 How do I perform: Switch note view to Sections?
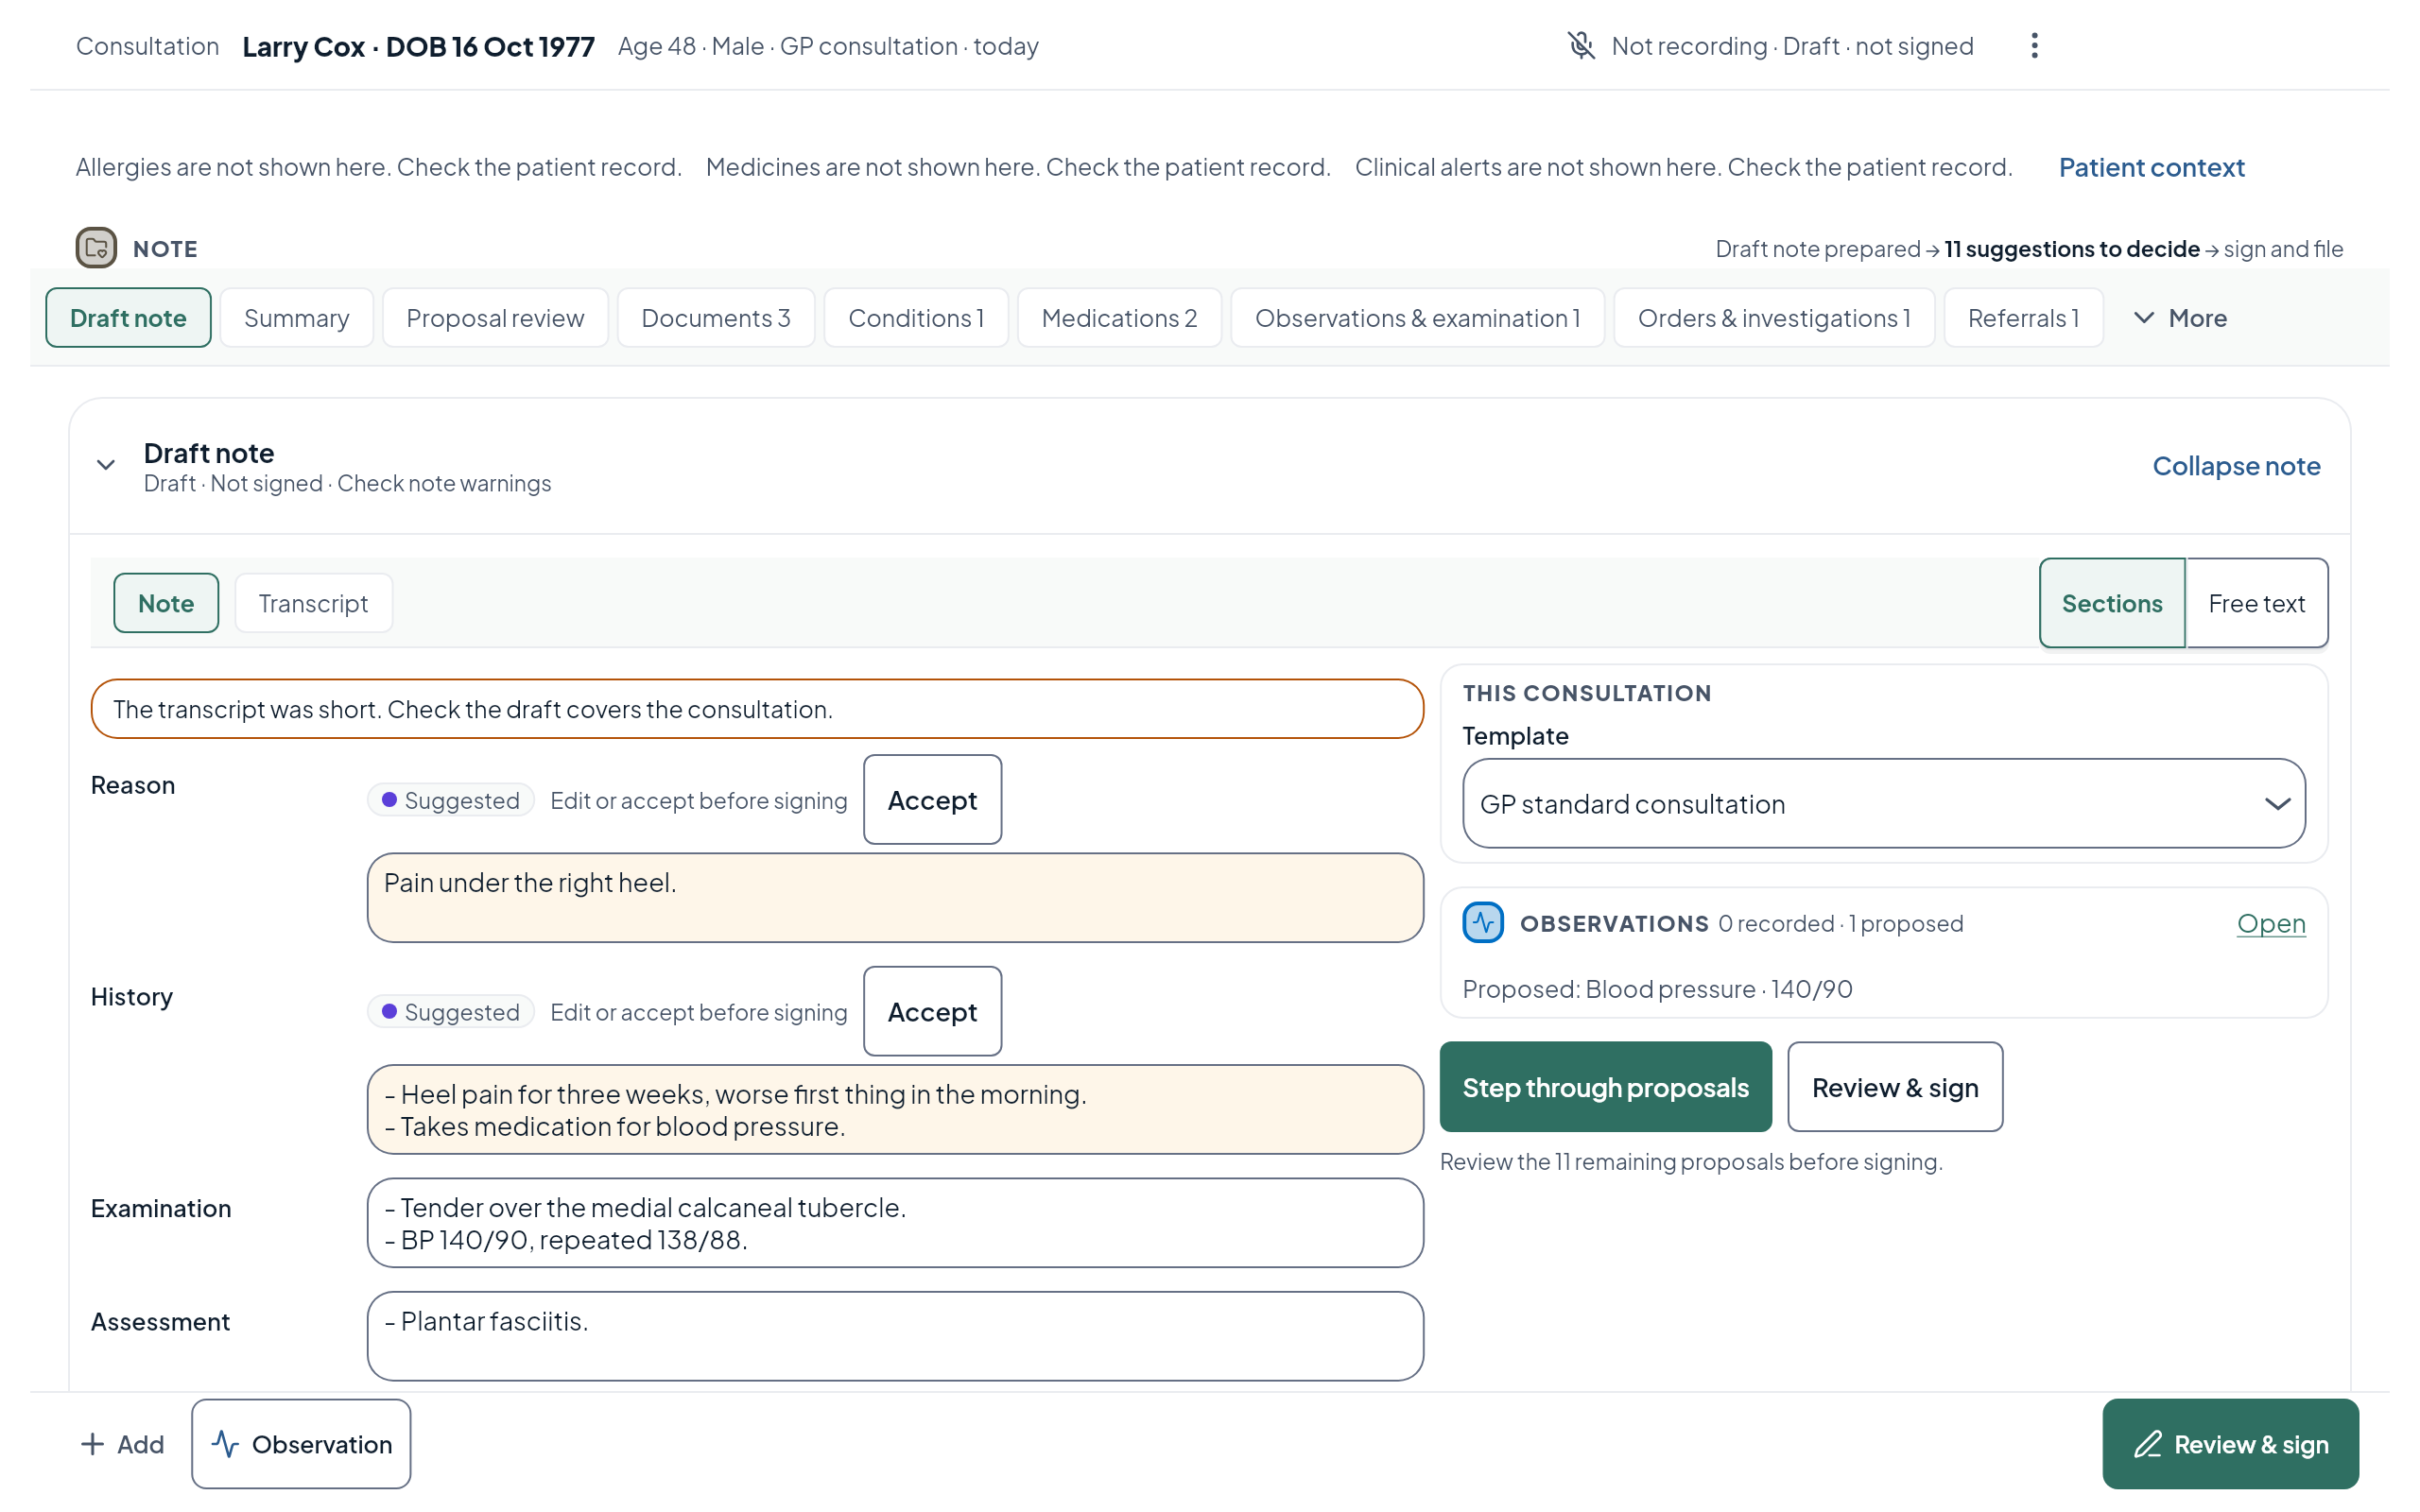(2112, 603)
